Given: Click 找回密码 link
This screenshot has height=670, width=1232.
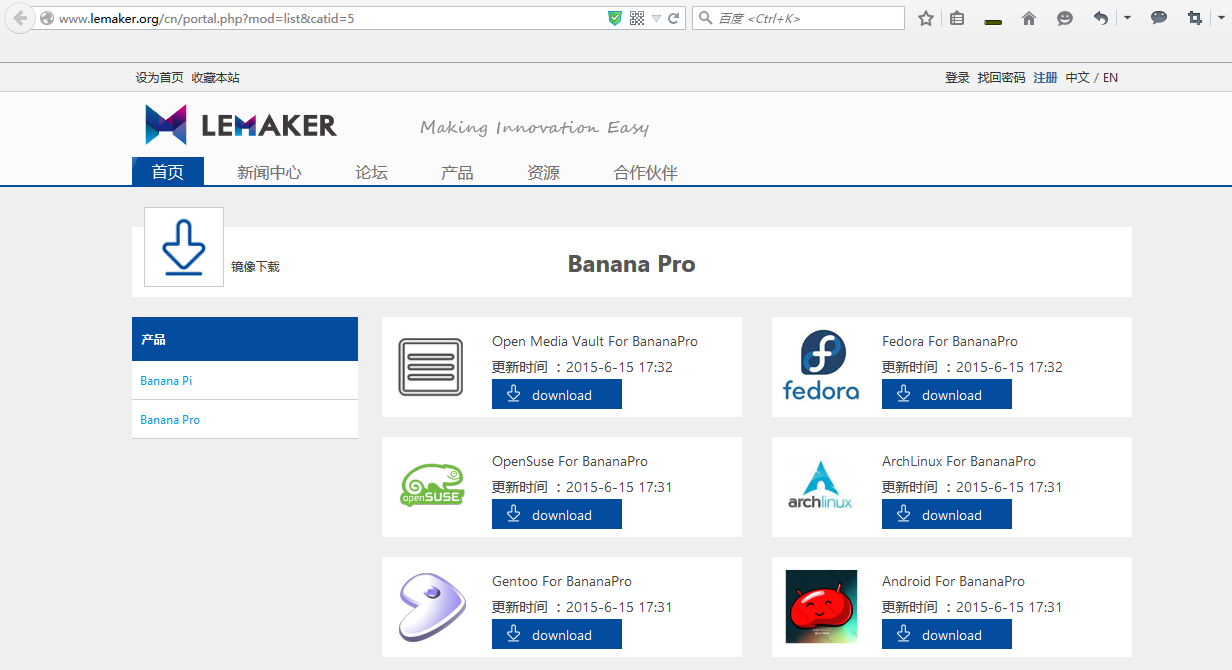Looking at the screenshot, I should point(1001,77).
